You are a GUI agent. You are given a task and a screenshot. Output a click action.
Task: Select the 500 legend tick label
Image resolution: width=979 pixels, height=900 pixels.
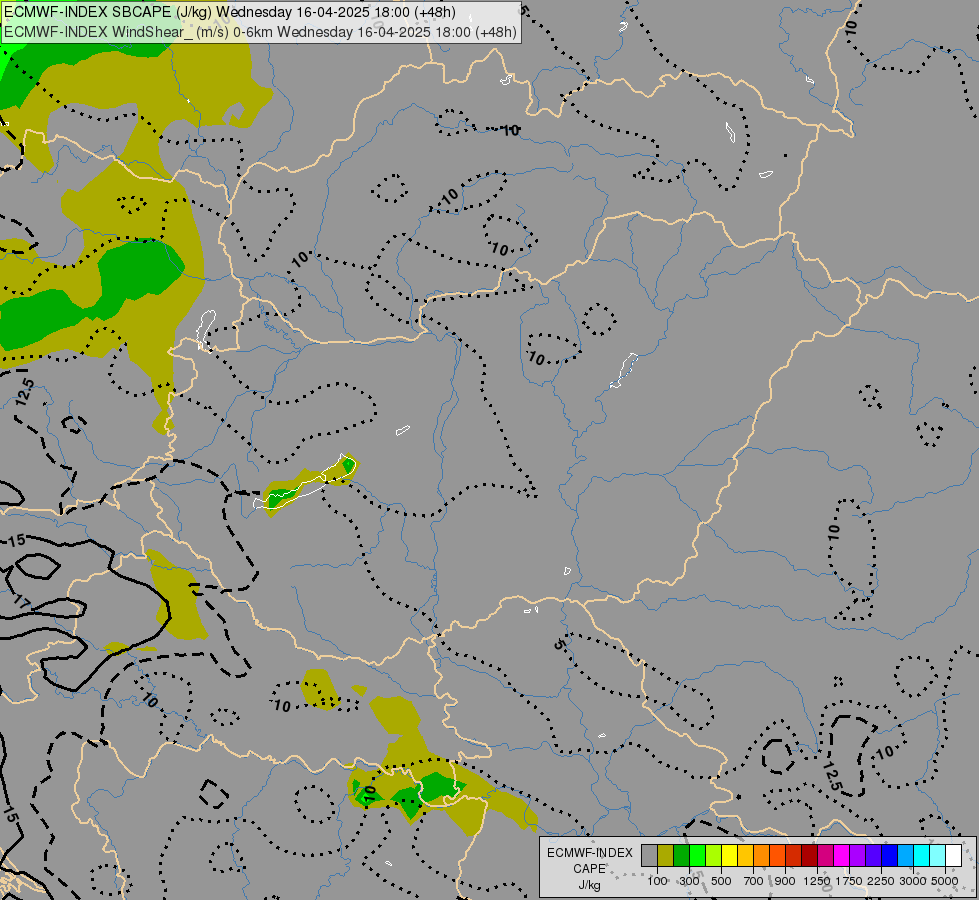click(x=721, y=881)
